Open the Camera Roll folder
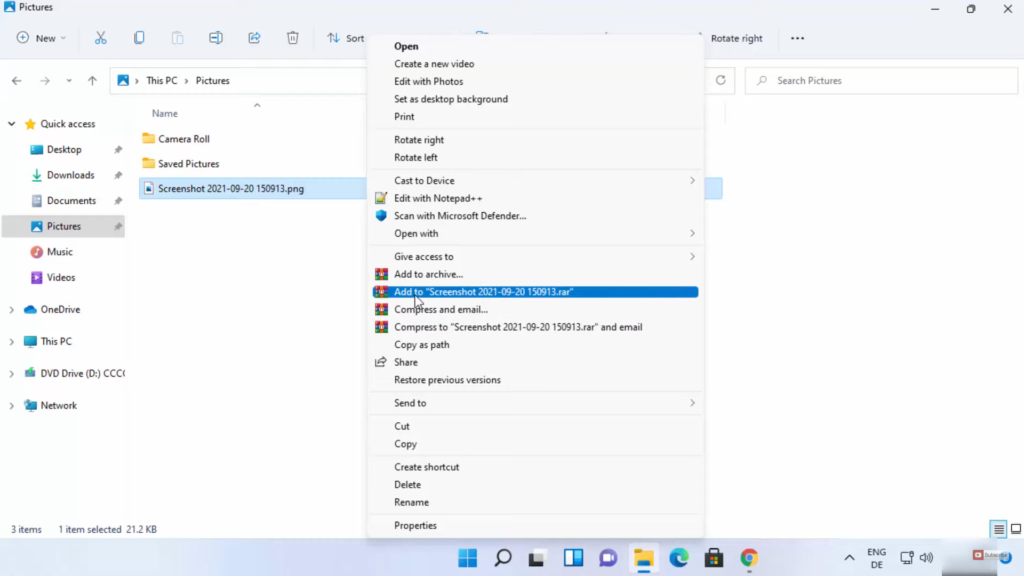1024x576 pixels. (183, 139)
